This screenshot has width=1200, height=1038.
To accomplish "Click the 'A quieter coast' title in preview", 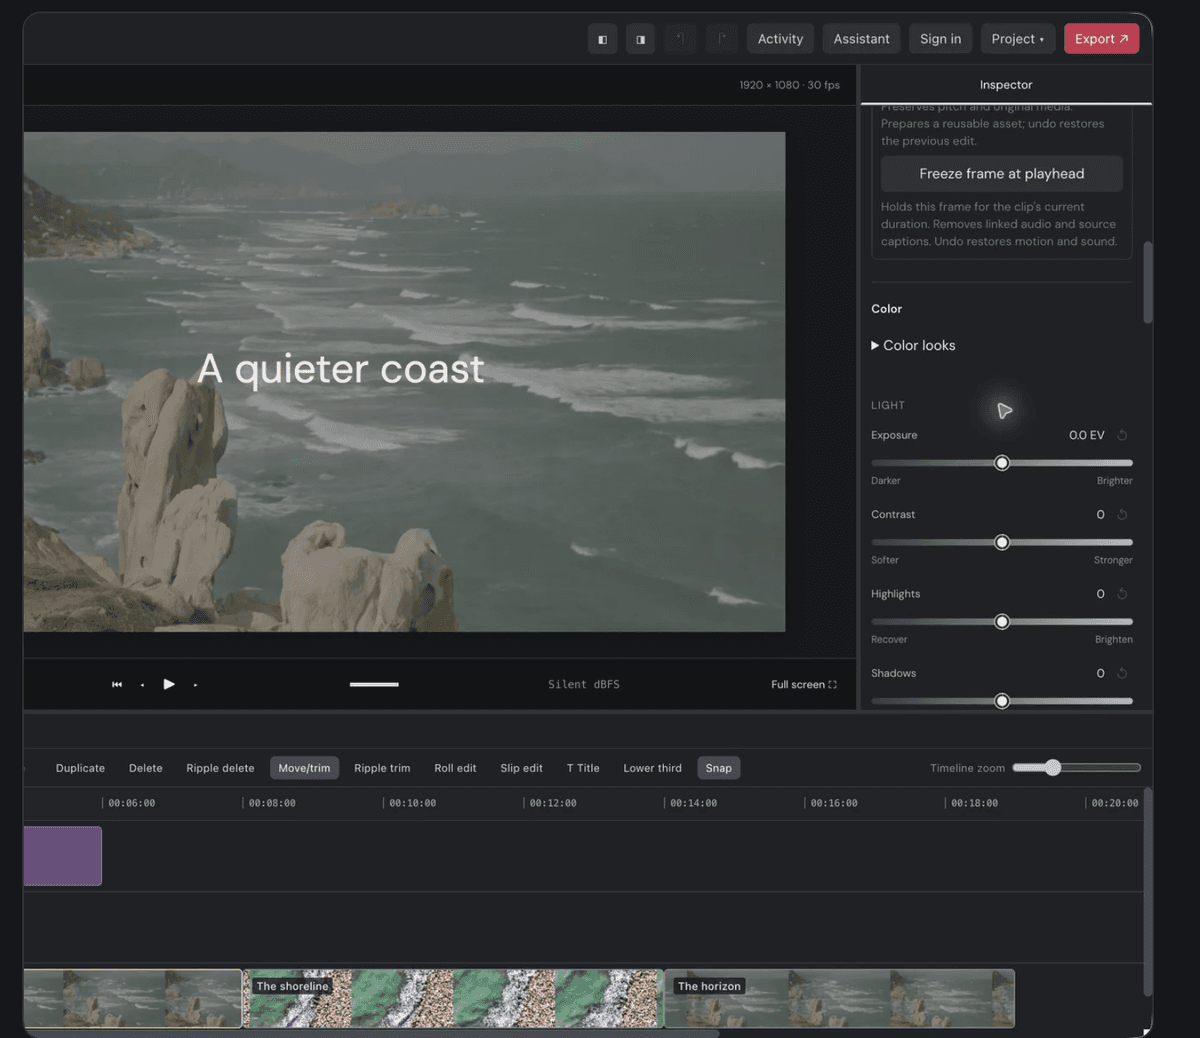I will pos(340,369).
